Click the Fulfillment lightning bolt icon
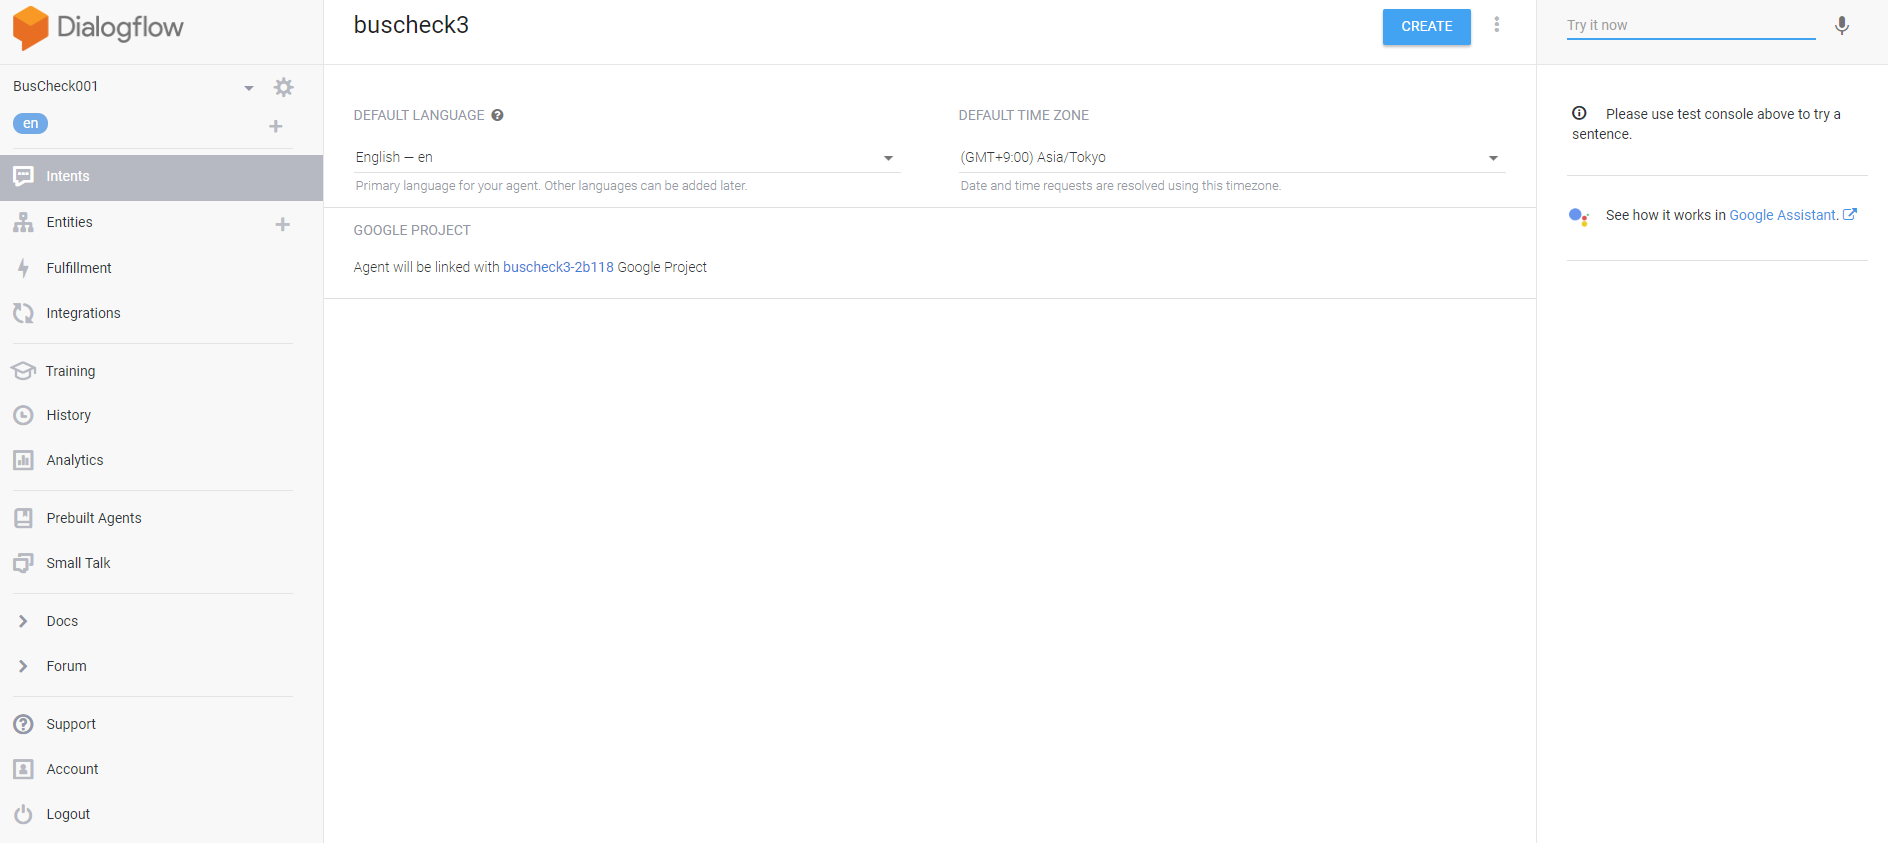The image size is (1888, 843). 23,268
